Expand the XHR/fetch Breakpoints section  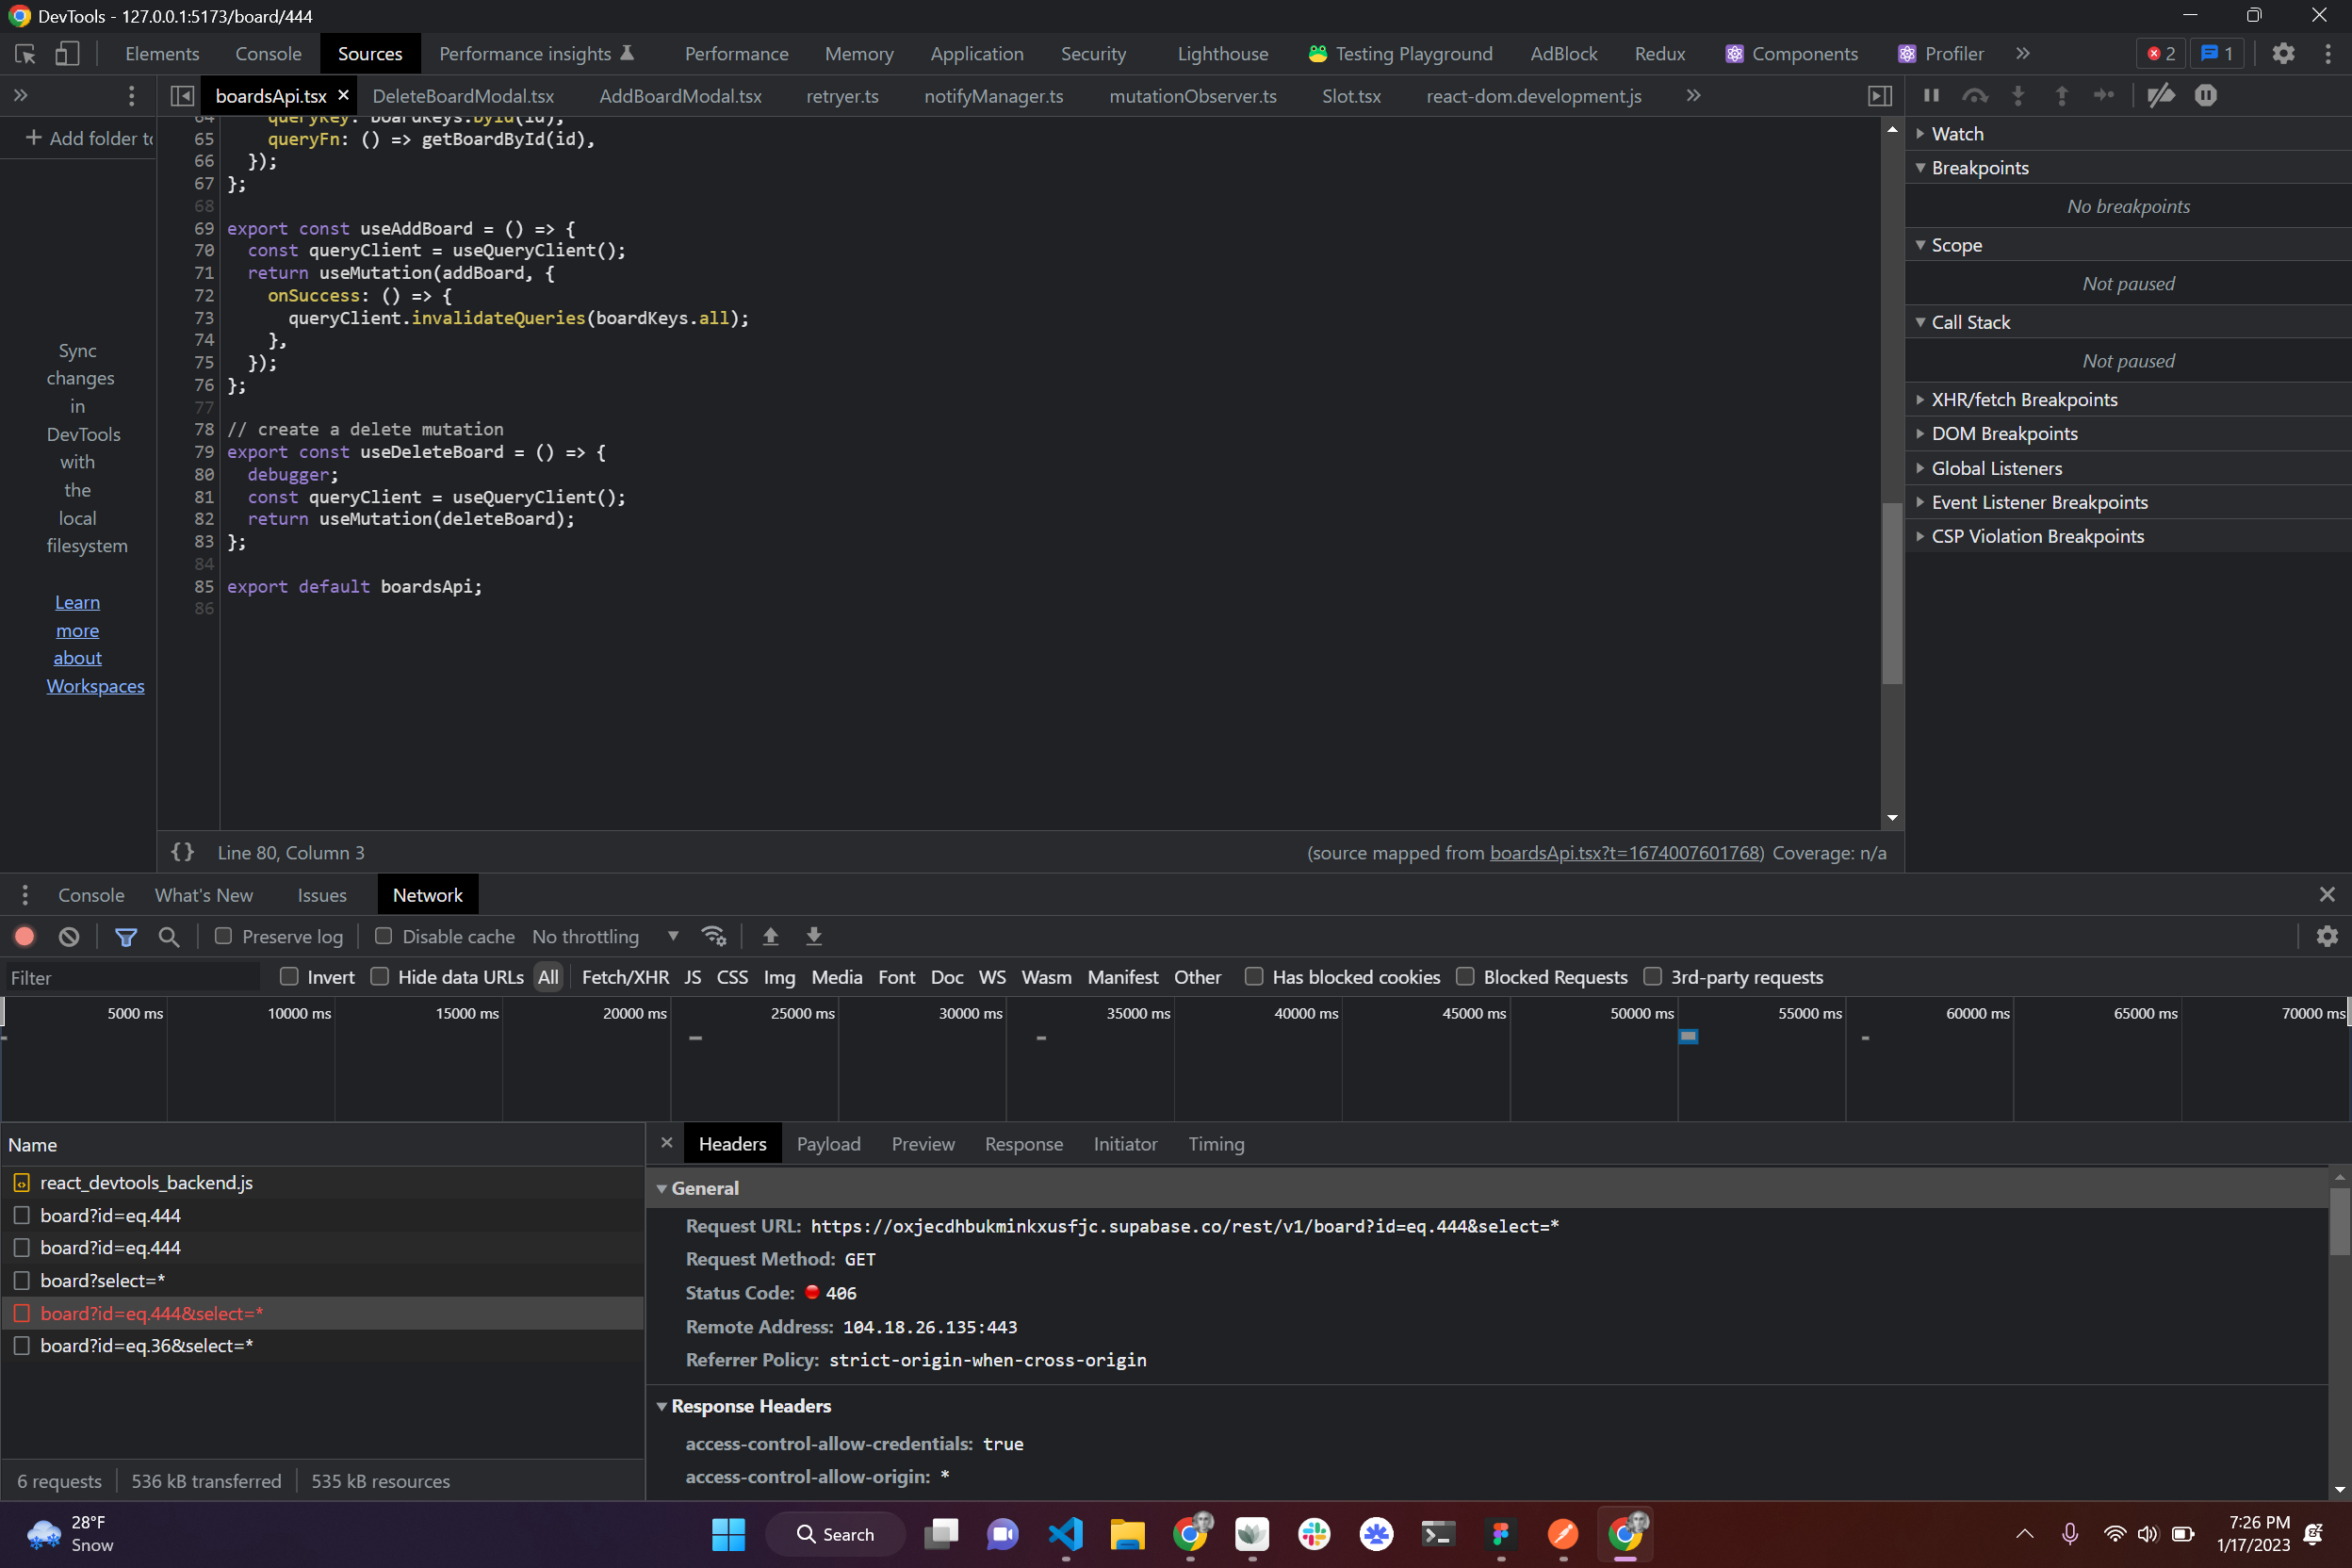pyautogui.click(x=2023, y=400)
